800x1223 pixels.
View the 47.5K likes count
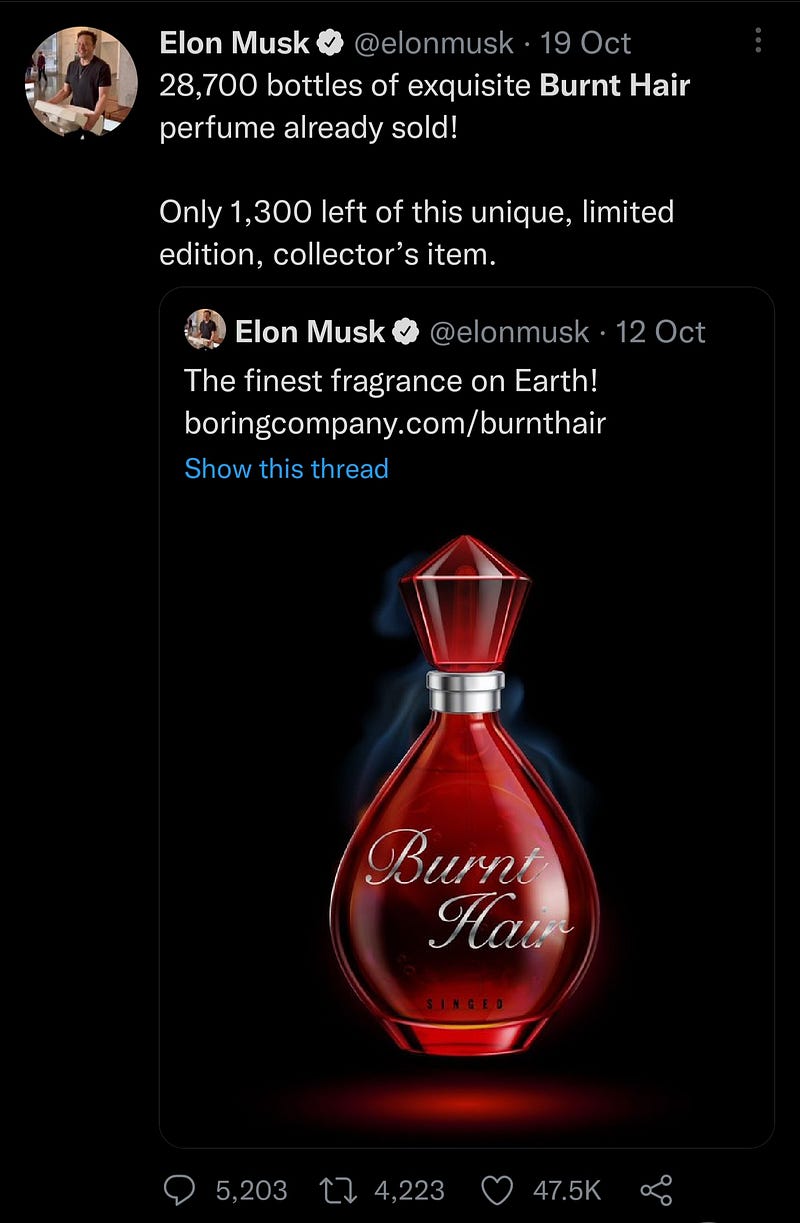(566, 1190)
